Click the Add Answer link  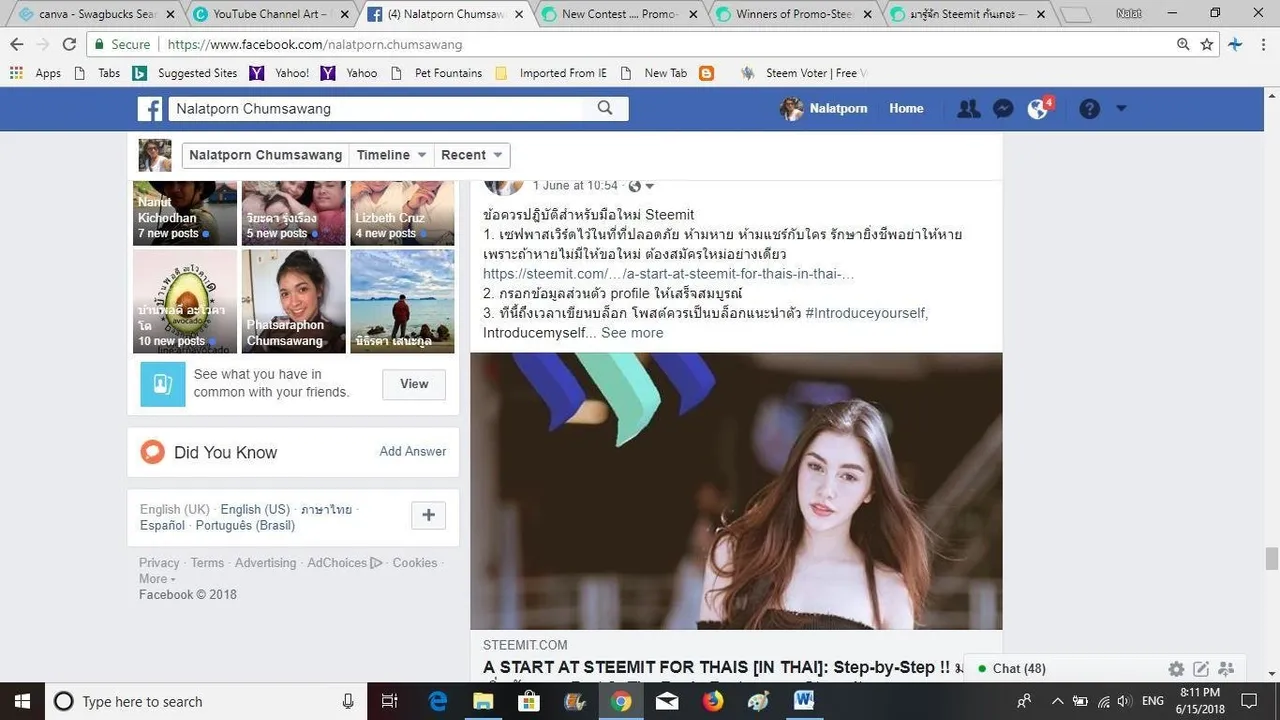point(413,451)
